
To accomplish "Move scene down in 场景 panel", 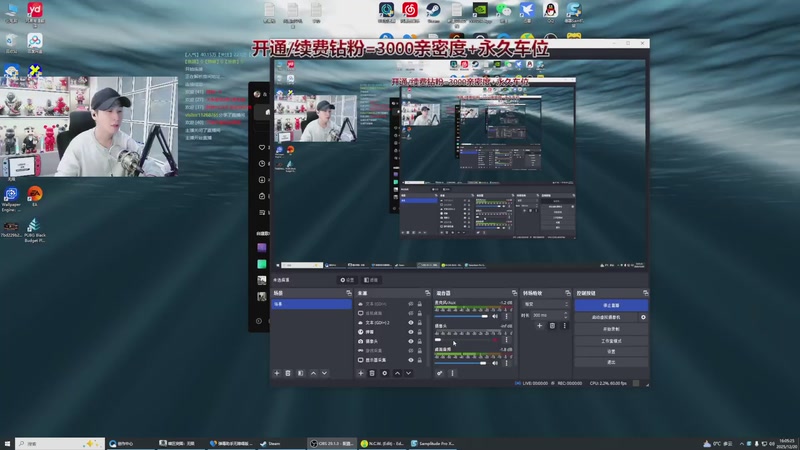I will pos(324,373).
